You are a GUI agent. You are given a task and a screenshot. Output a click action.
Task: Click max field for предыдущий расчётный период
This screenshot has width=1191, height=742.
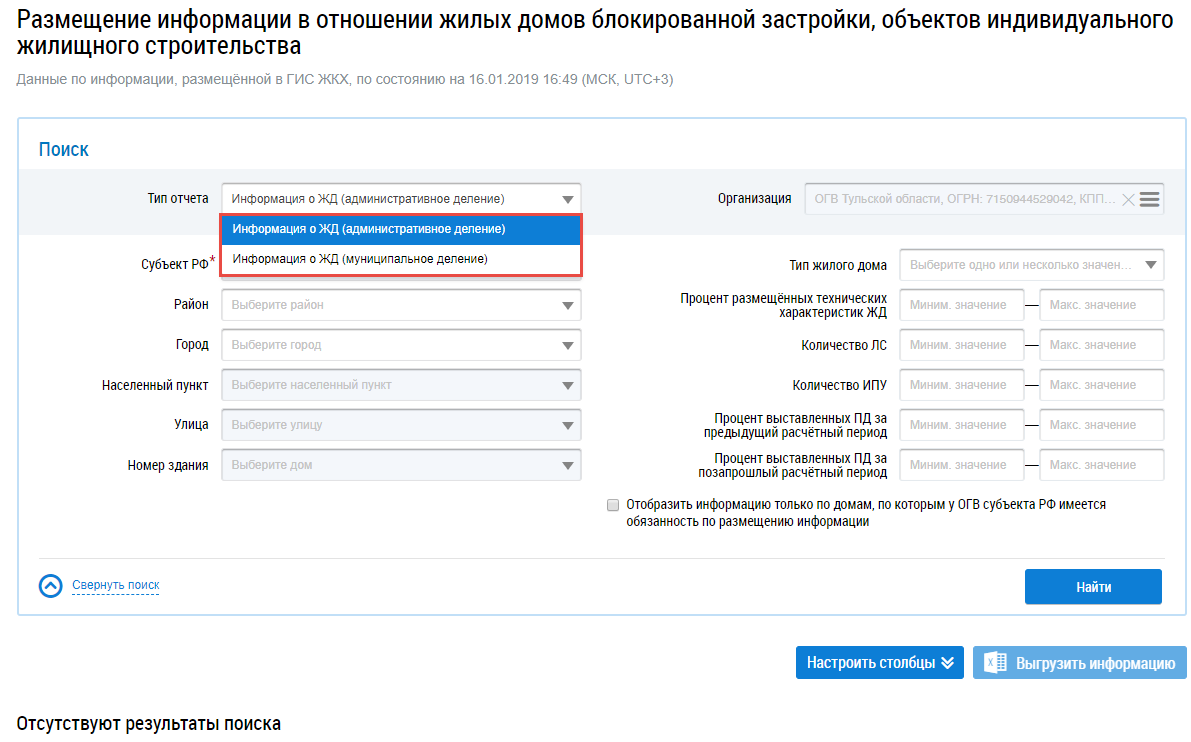[1101, 425]
